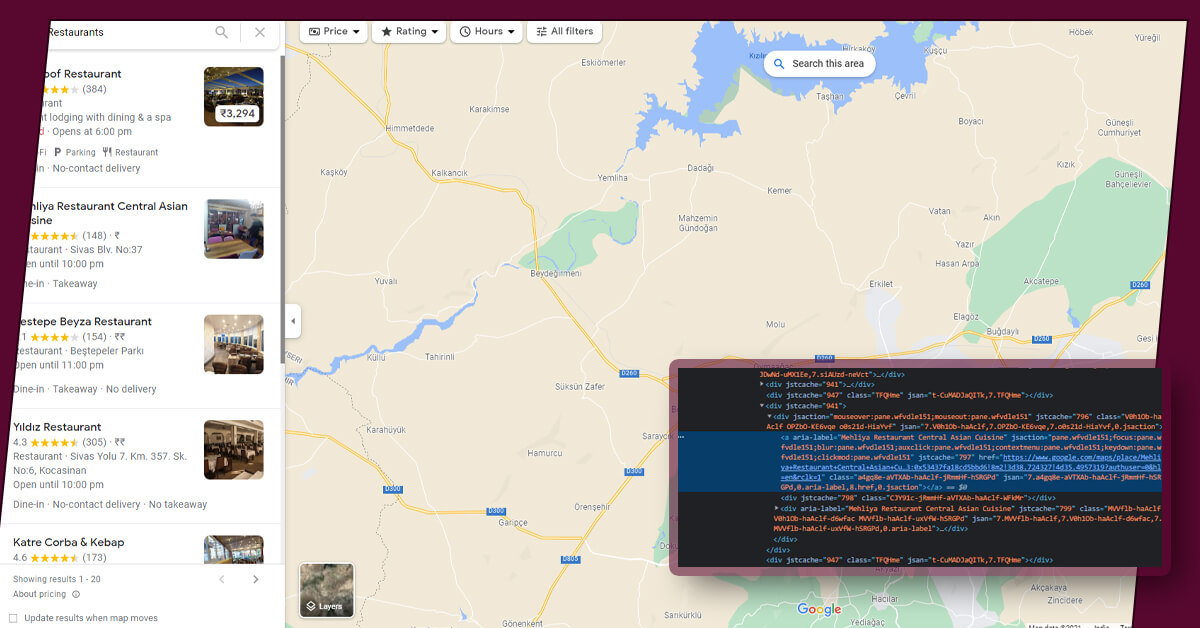Collapse the side panel with the arrow

coord(293,321)
